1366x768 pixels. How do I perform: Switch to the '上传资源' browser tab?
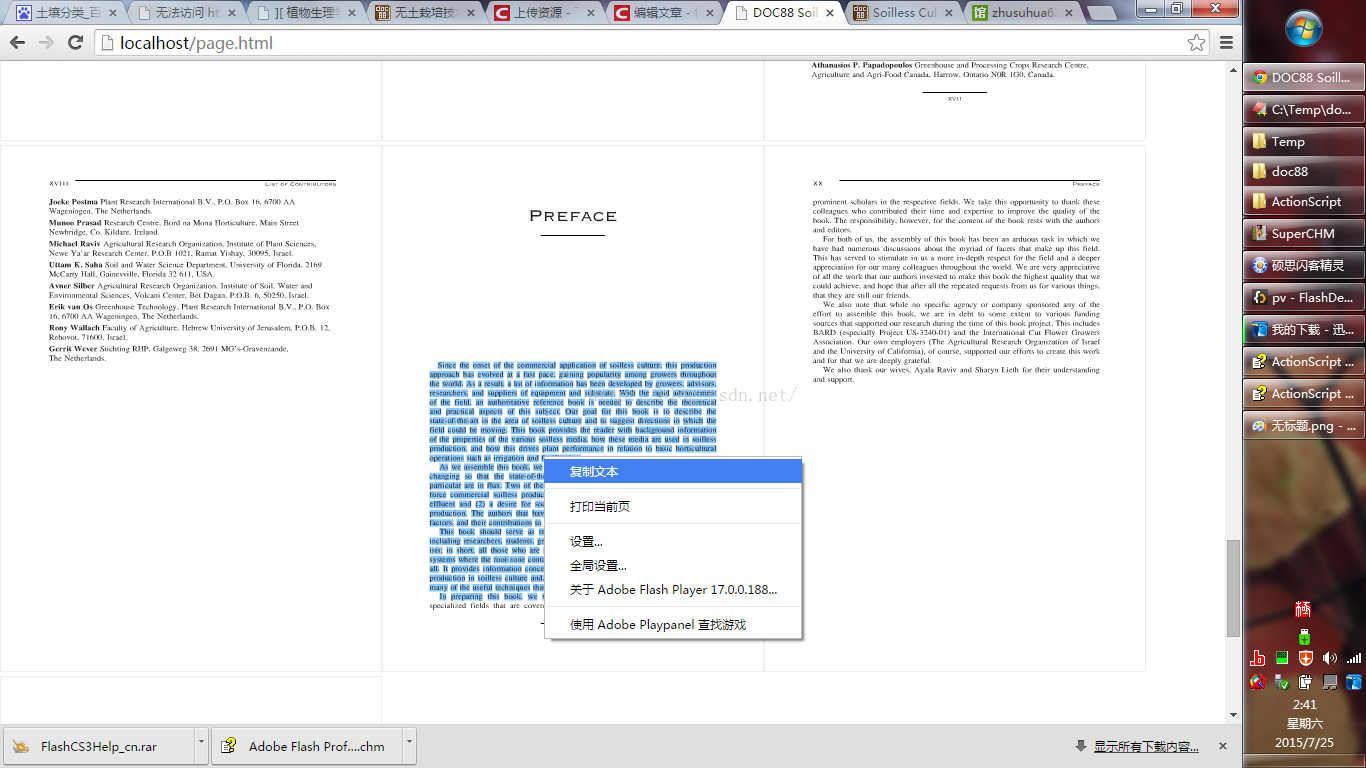click(545, 13)
